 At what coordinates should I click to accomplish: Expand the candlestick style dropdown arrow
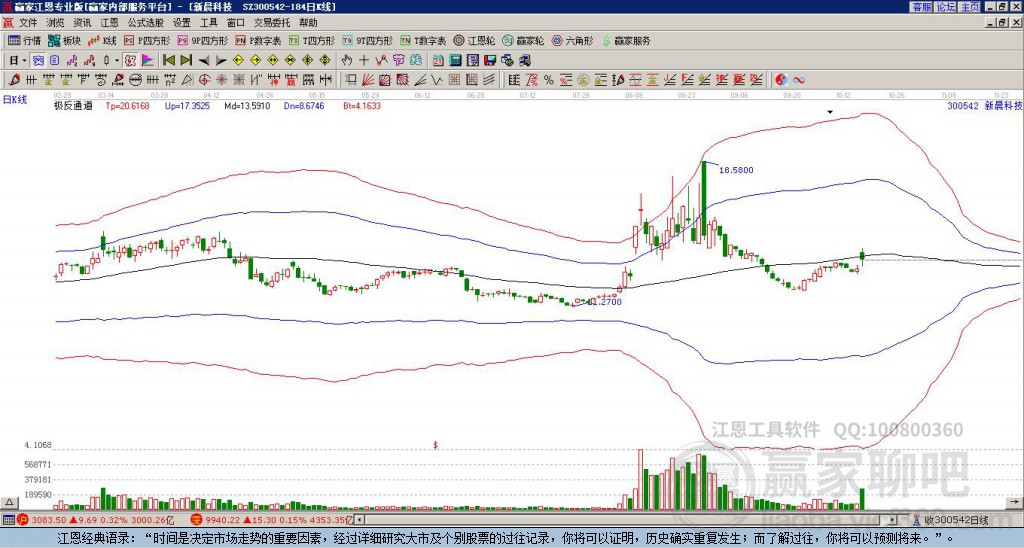pyautogui.click(x=117, y=60)
